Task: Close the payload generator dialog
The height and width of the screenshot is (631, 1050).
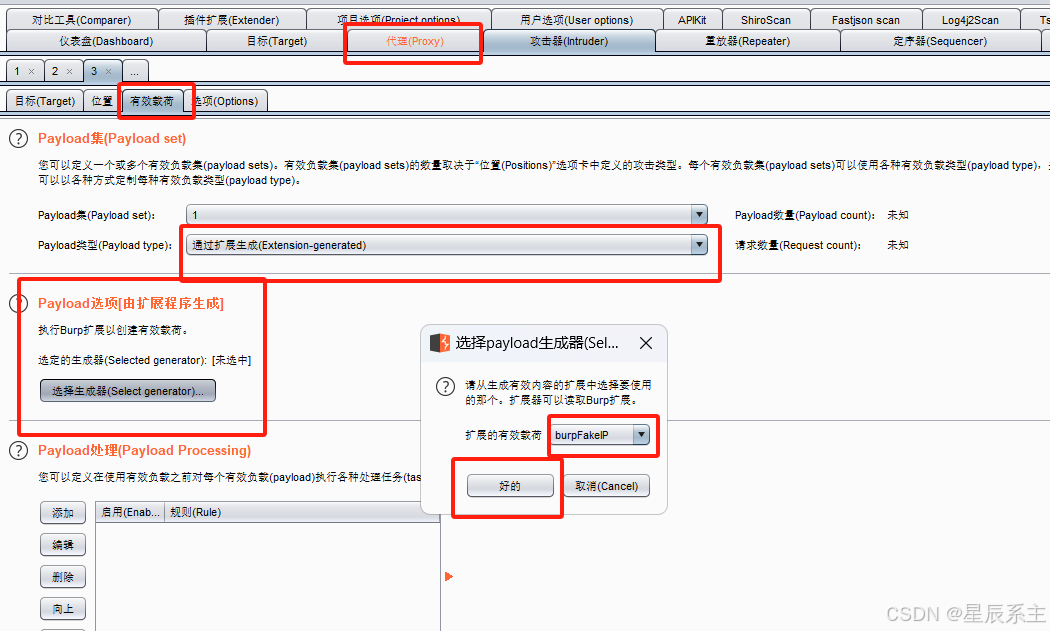Action: coord(646,343)
